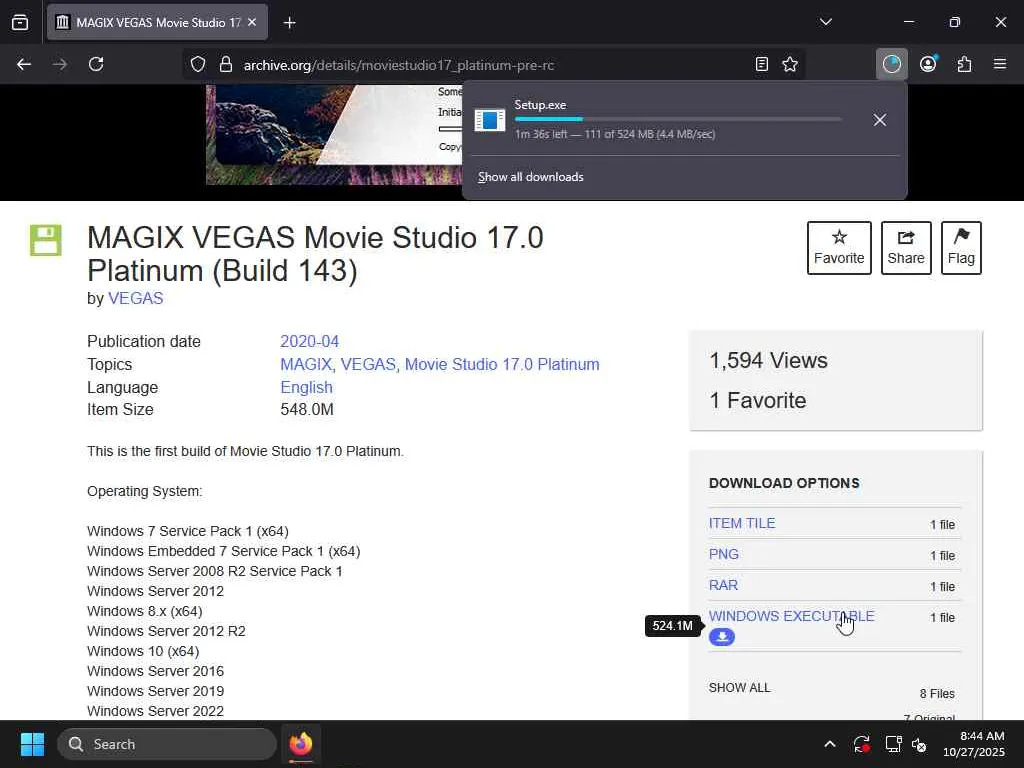This screenshot has height=768, width=1024.
Task: Open Firefox account icon
Action: pyautogui.click(x=928, y=64)
